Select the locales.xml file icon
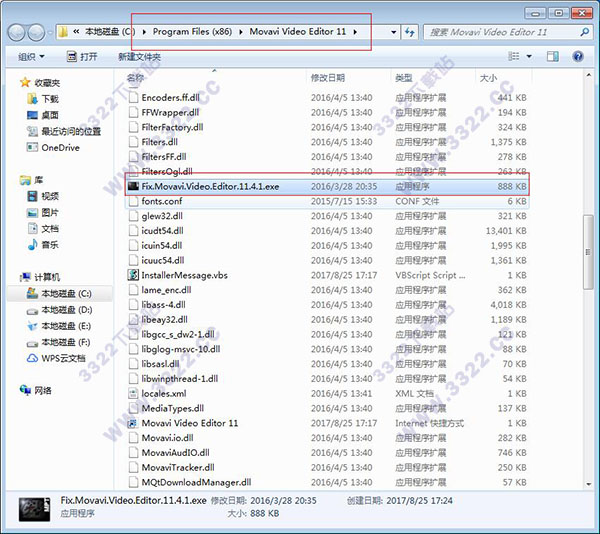Screen dimensions: 600x534 tap(133, 393)
